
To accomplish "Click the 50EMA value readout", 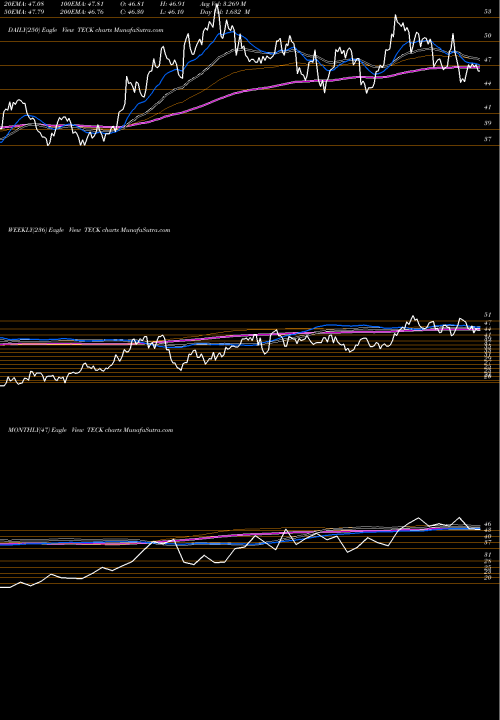I will pyautogui.click(x=23, y=12).
